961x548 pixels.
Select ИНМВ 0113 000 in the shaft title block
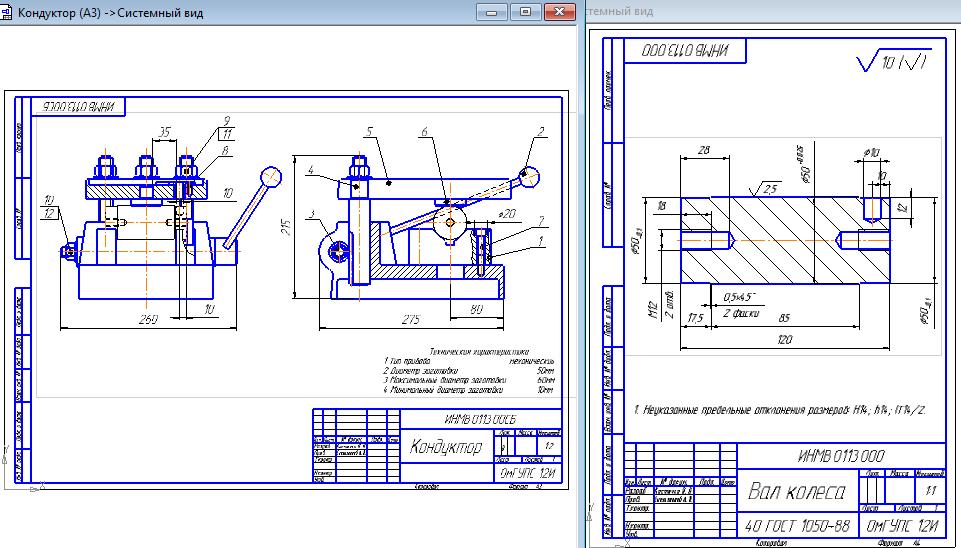[841, 456]
